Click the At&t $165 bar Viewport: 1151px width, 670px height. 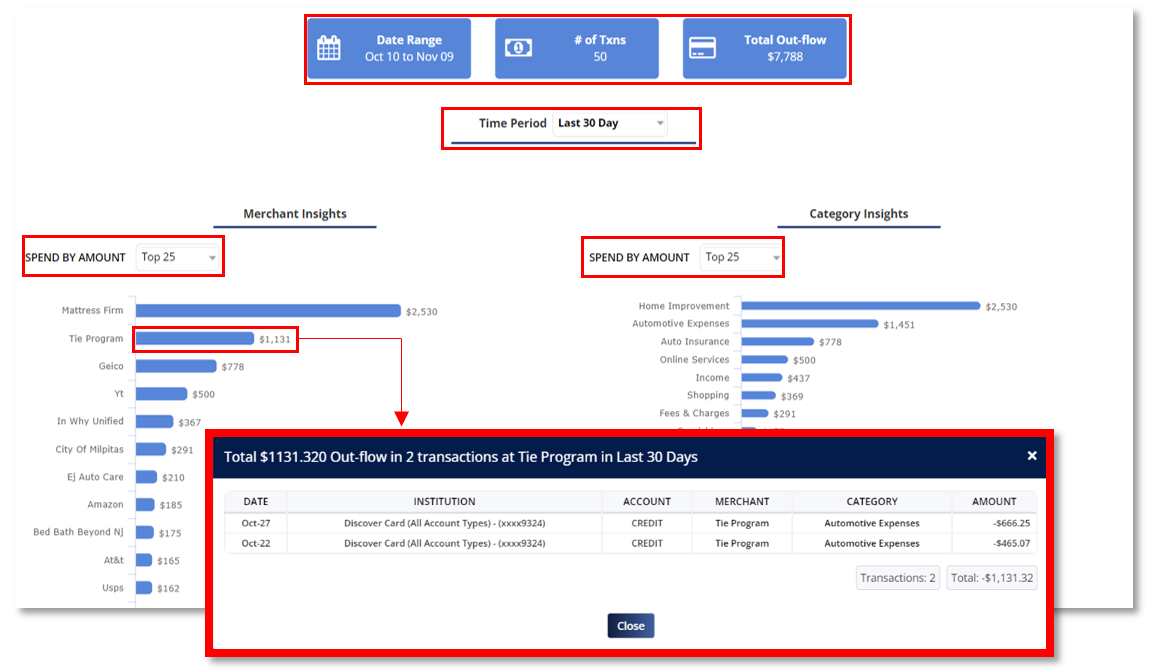point(144,560)
